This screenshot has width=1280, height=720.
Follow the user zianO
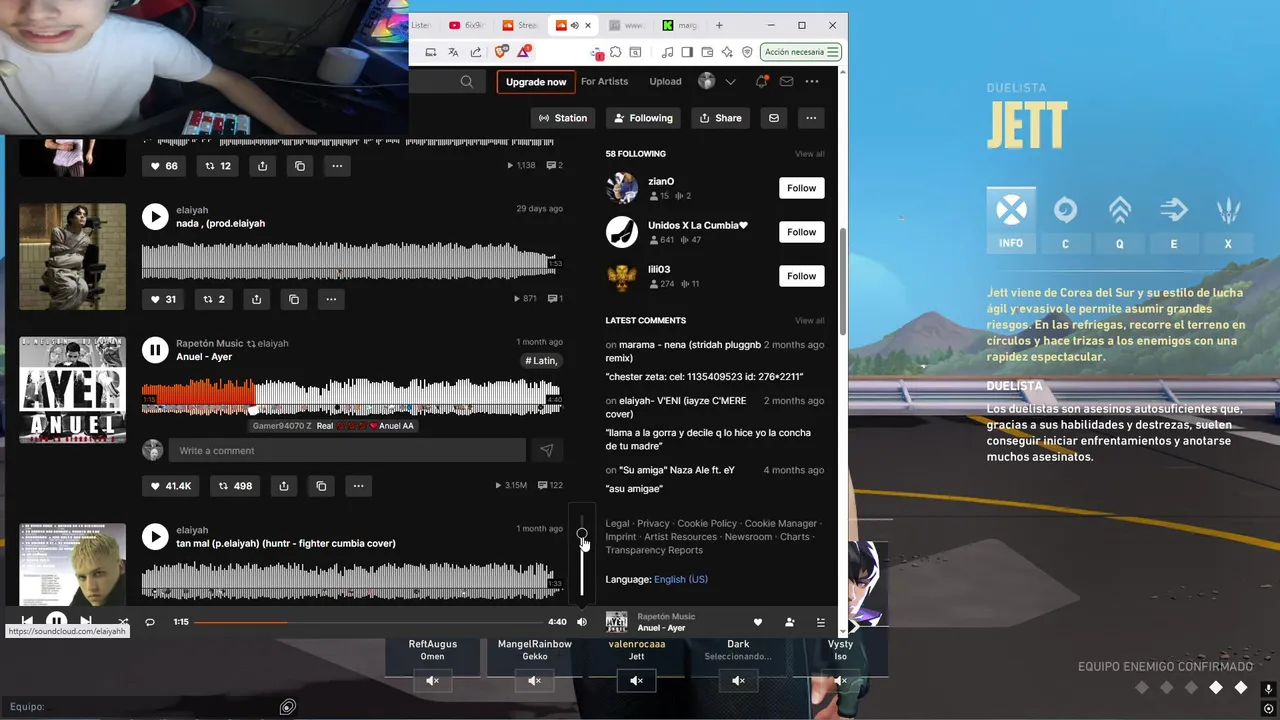[801, 188]
